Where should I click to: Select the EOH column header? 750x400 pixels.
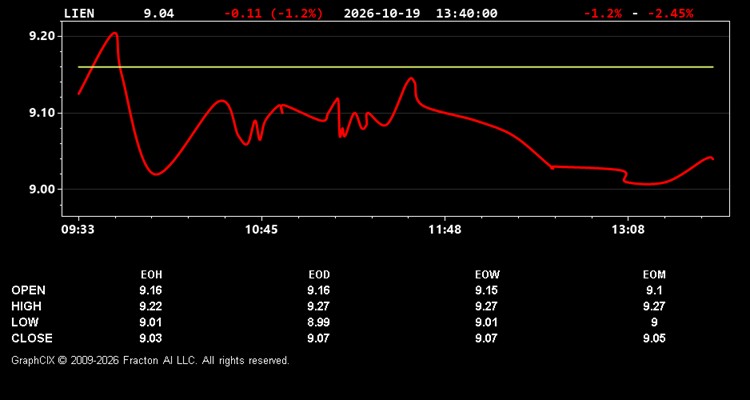[151, 275]
